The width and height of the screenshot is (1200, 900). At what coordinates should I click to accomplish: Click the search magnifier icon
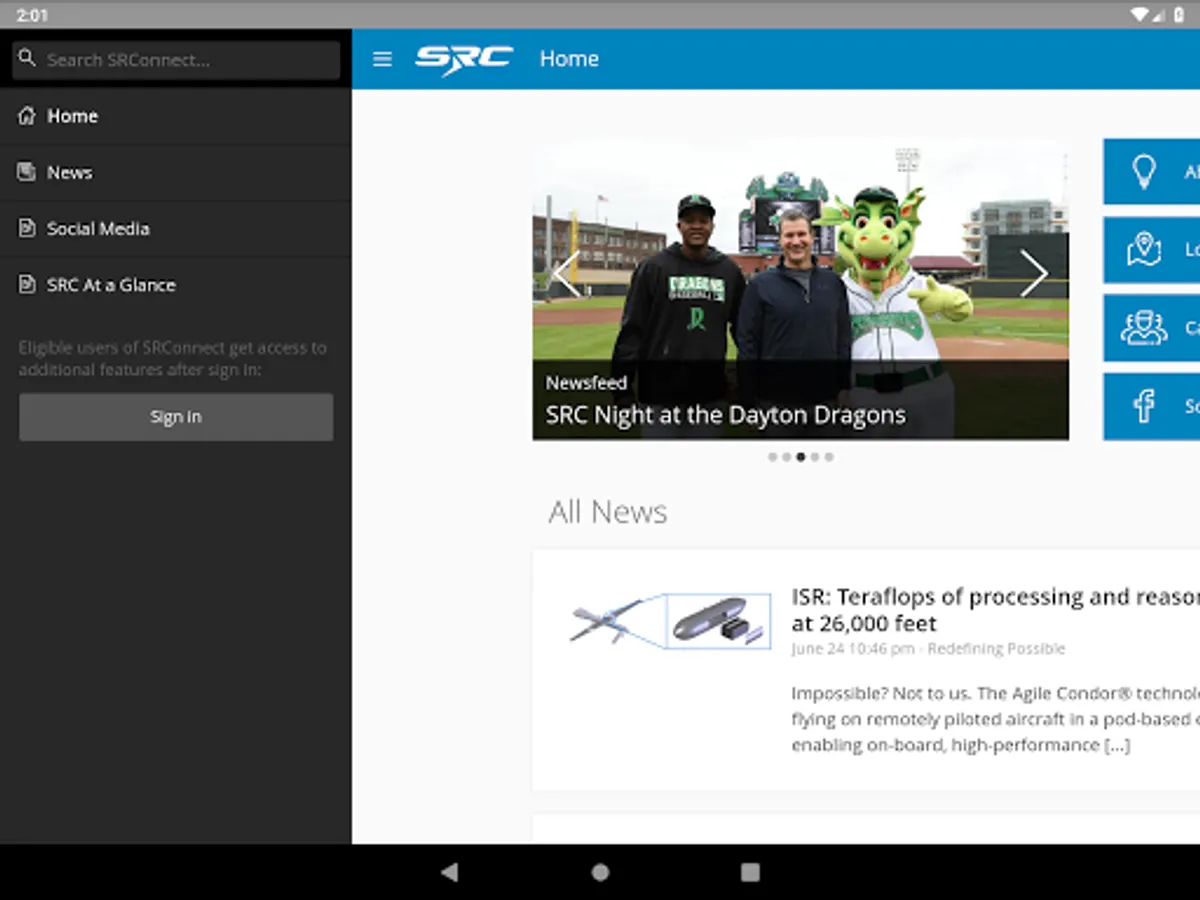(x=28, y=59)
